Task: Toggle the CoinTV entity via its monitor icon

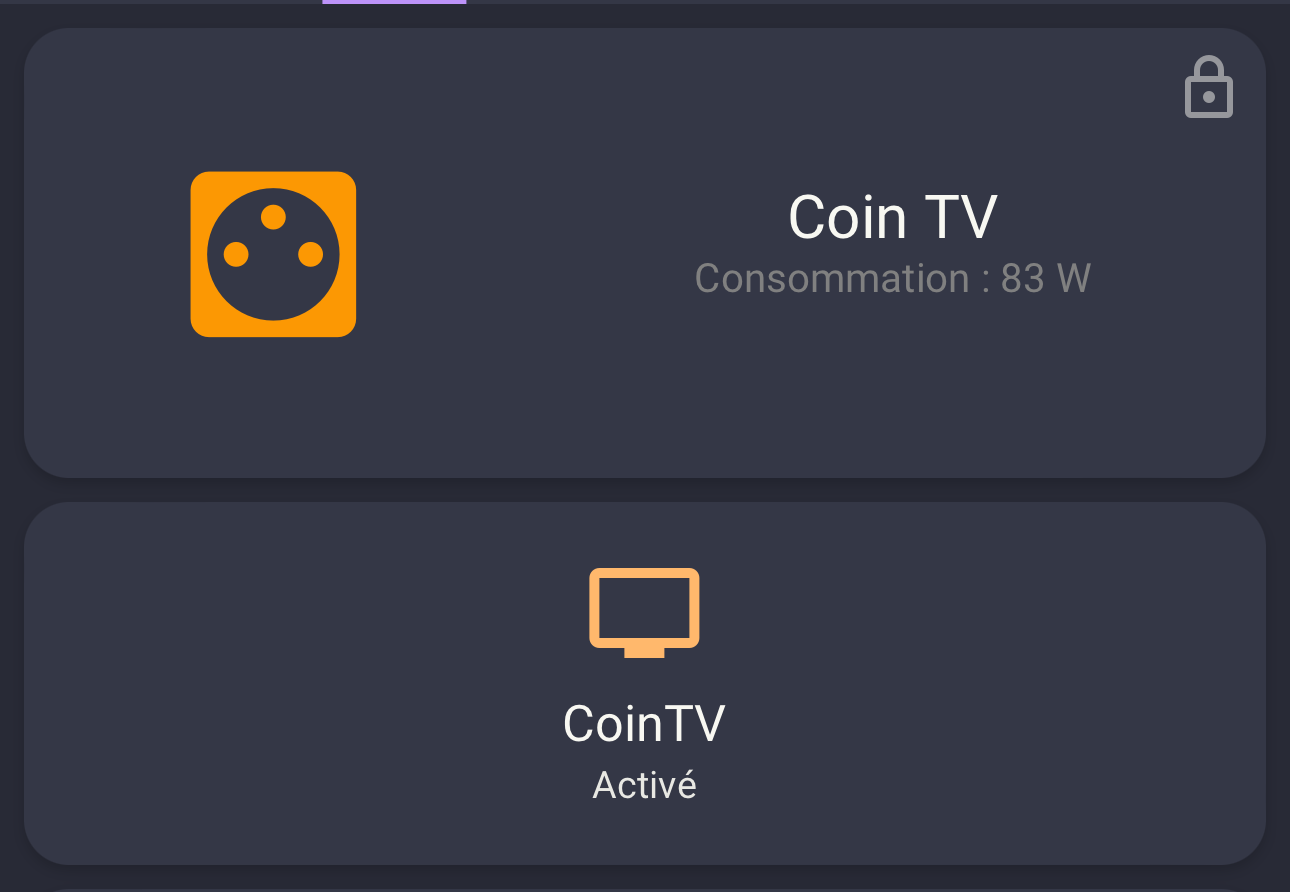Action: pyautogui.click(x=644, y=612)
